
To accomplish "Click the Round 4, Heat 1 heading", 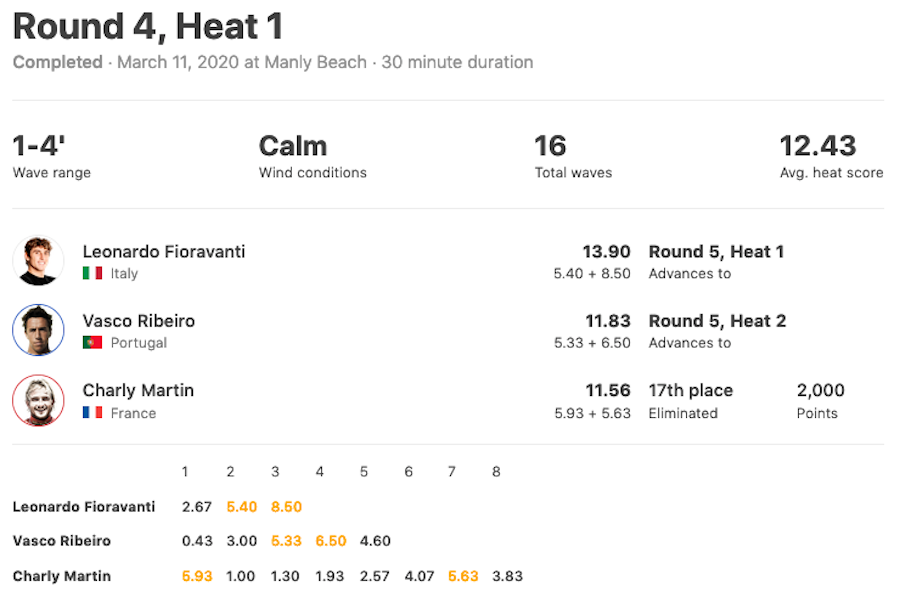I will point(148,26).
